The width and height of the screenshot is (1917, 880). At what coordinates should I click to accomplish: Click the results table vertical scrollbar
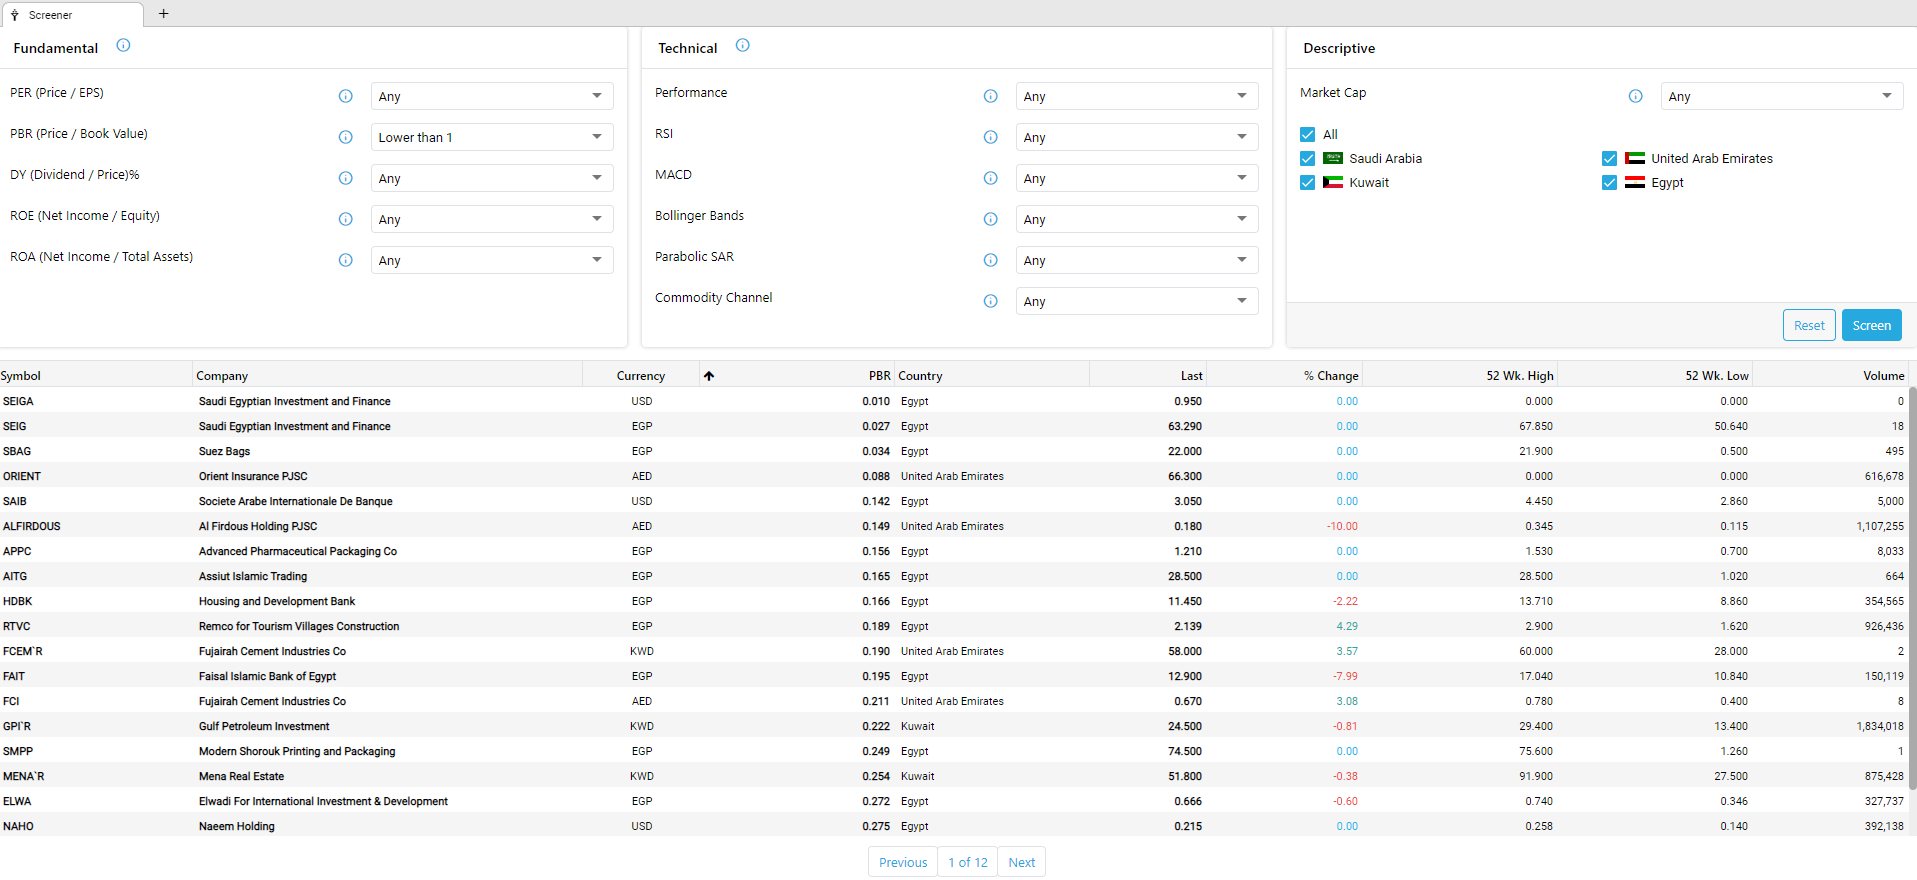(x=1912, y=590)
